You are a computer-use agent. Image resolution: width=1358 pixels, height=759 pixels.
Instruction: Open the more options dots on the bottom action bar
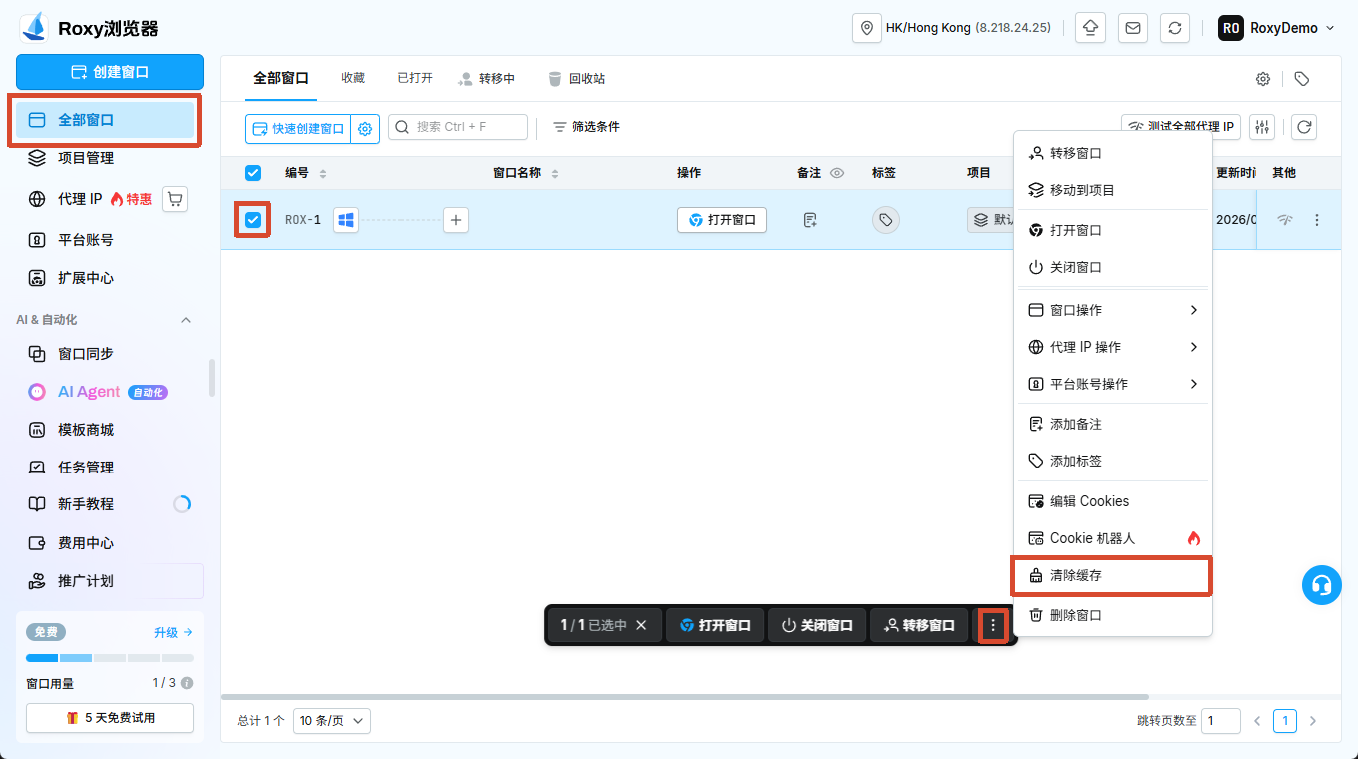coord(993,625)
